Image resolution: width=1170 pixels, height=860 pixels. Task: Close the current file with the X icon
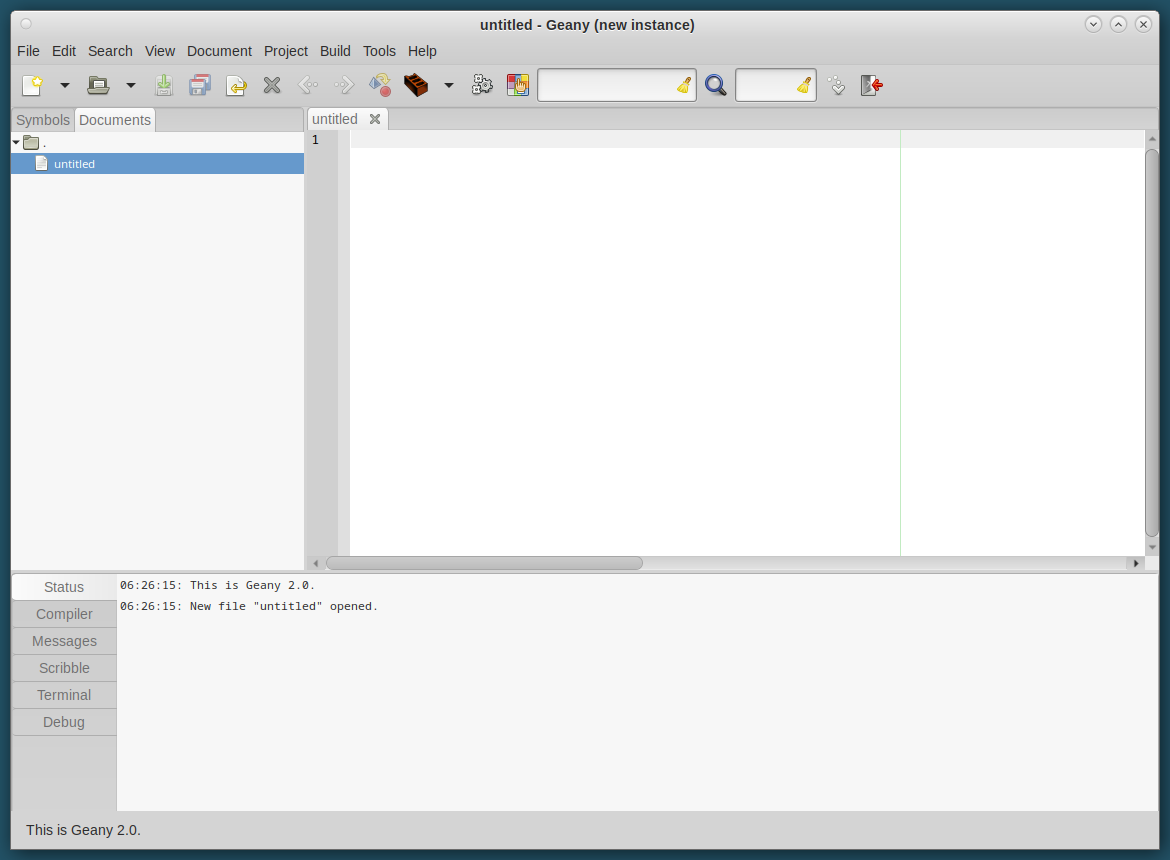pyautogui.click(x=272, y=85)
